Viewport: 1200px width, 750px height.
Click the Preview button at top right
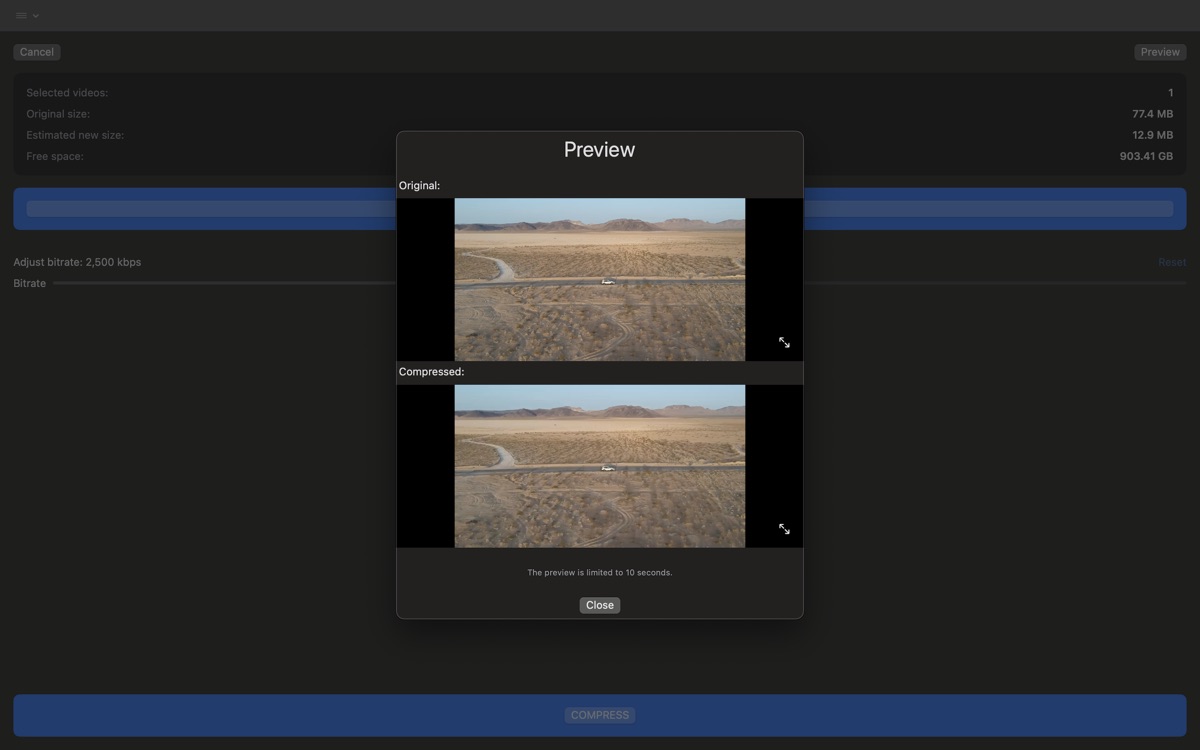[x=1160, y=52]
